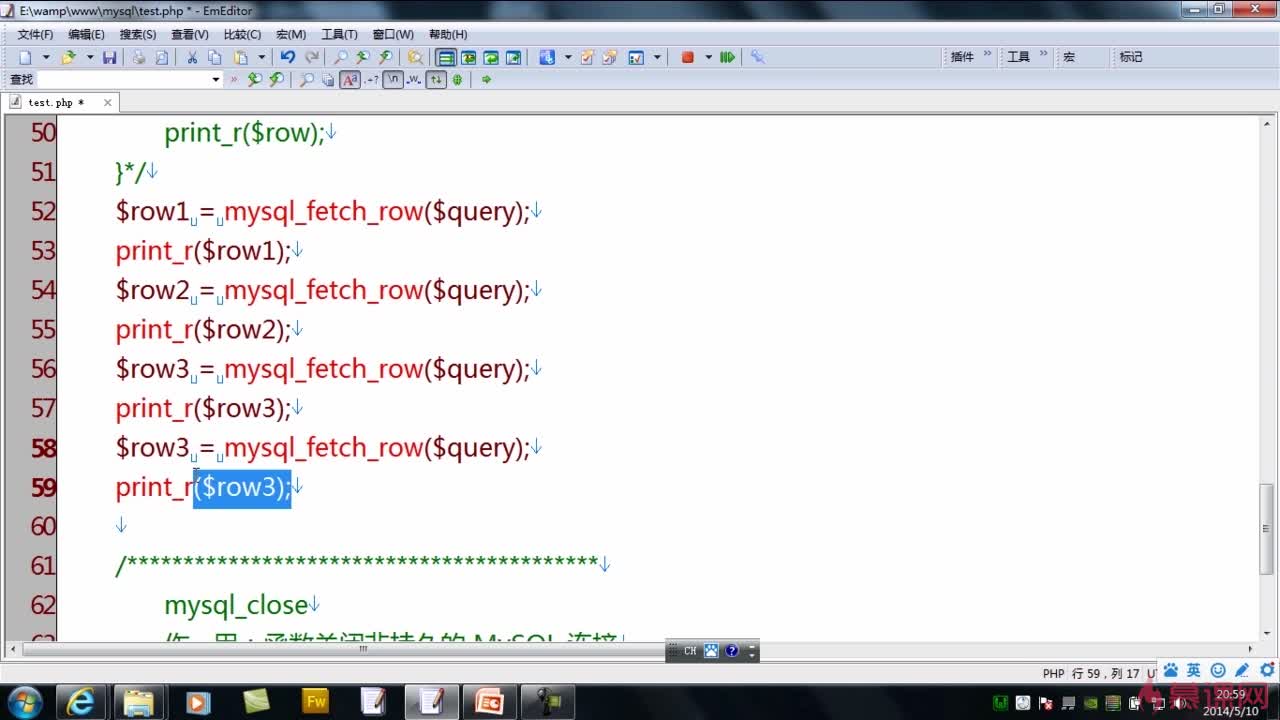The image size is (1280, 720).
Task: Open the 比较(C) menu
Action: 242,34
